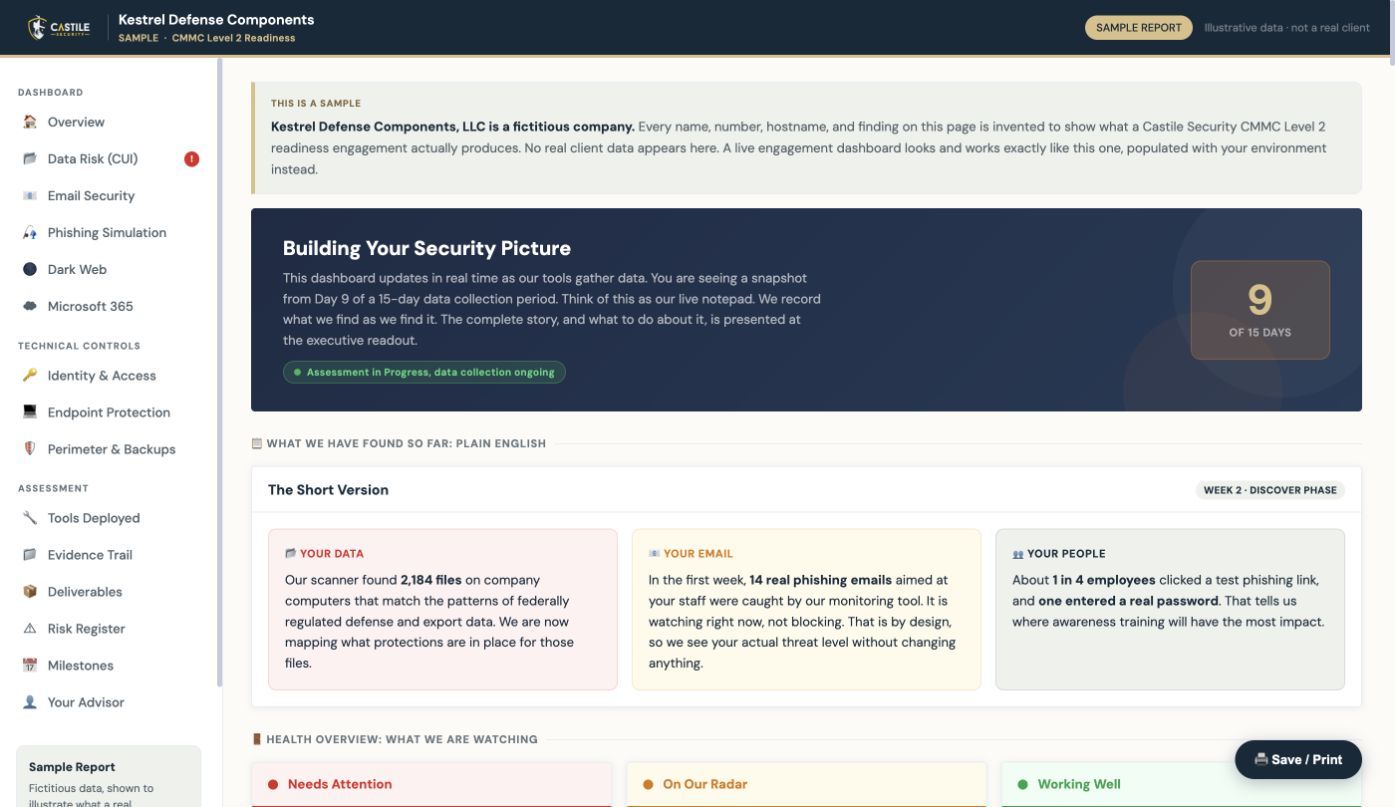Click the Endpoint Protection laptop icon
This screenshot has height=807, width=1395.
[30, 412]
